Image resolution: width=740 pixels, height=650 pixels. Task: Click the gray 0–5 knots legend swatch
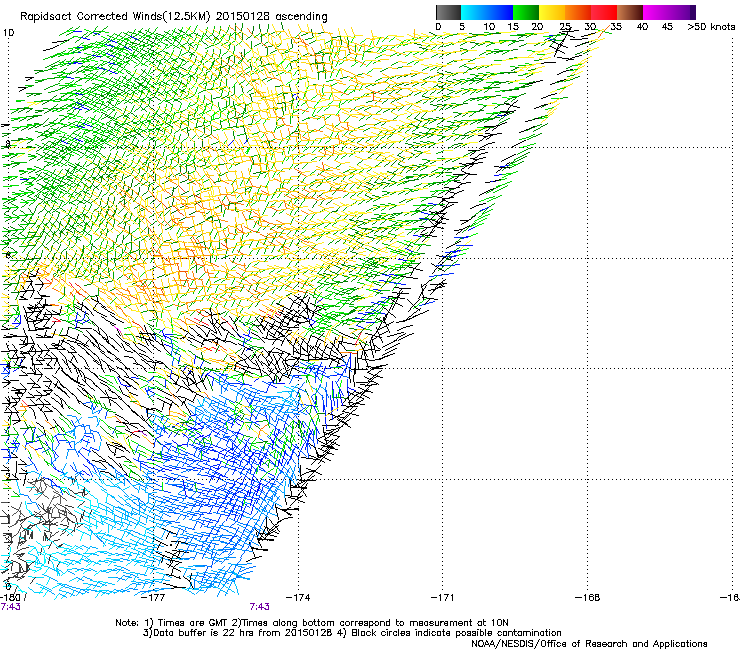click(x=448, y=12)
